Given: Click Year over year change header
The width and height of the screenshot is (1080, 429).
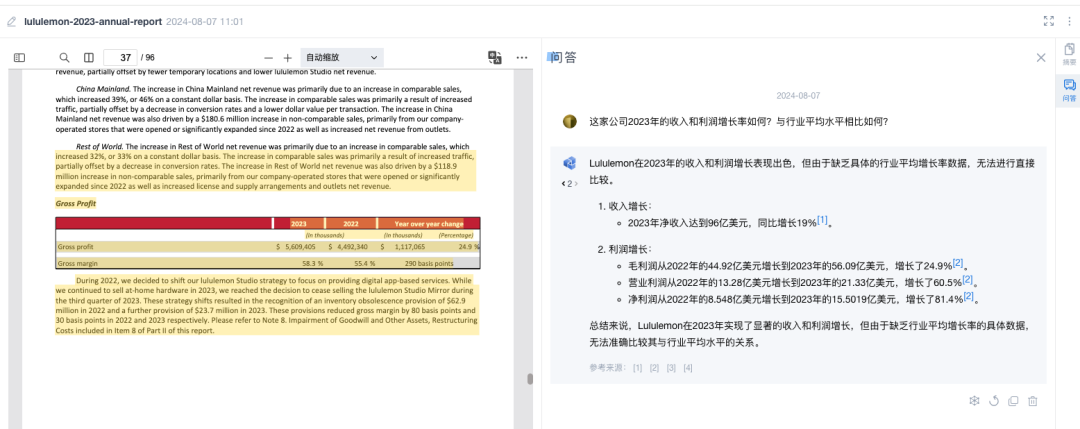Looking at the screenshot, I should pyautogui.click(x=428, y=224).
